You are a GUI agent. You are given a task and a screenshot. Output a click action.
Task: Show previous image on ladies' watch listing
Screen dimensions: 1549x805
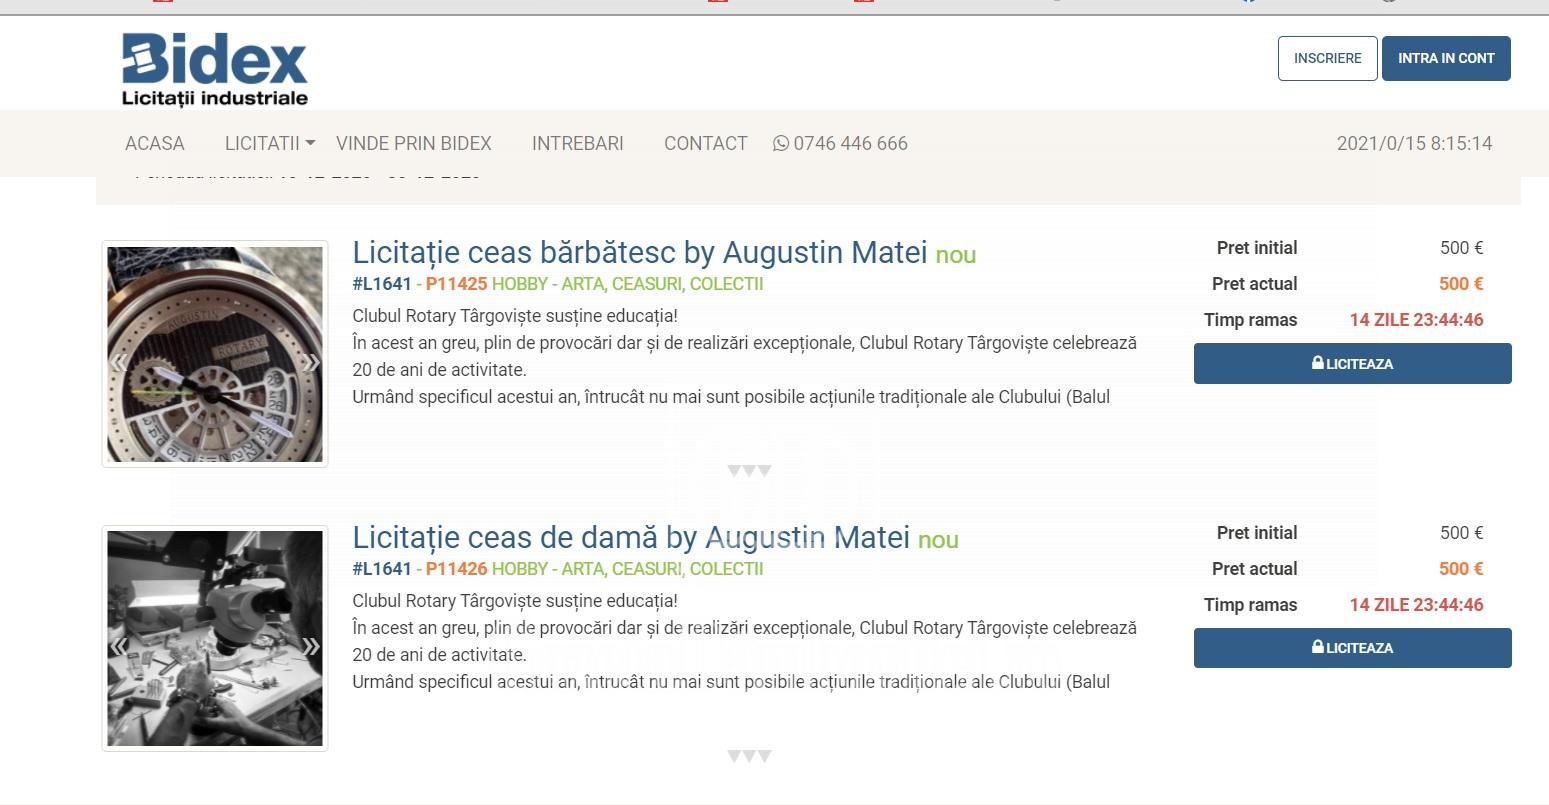click(119, 646)
